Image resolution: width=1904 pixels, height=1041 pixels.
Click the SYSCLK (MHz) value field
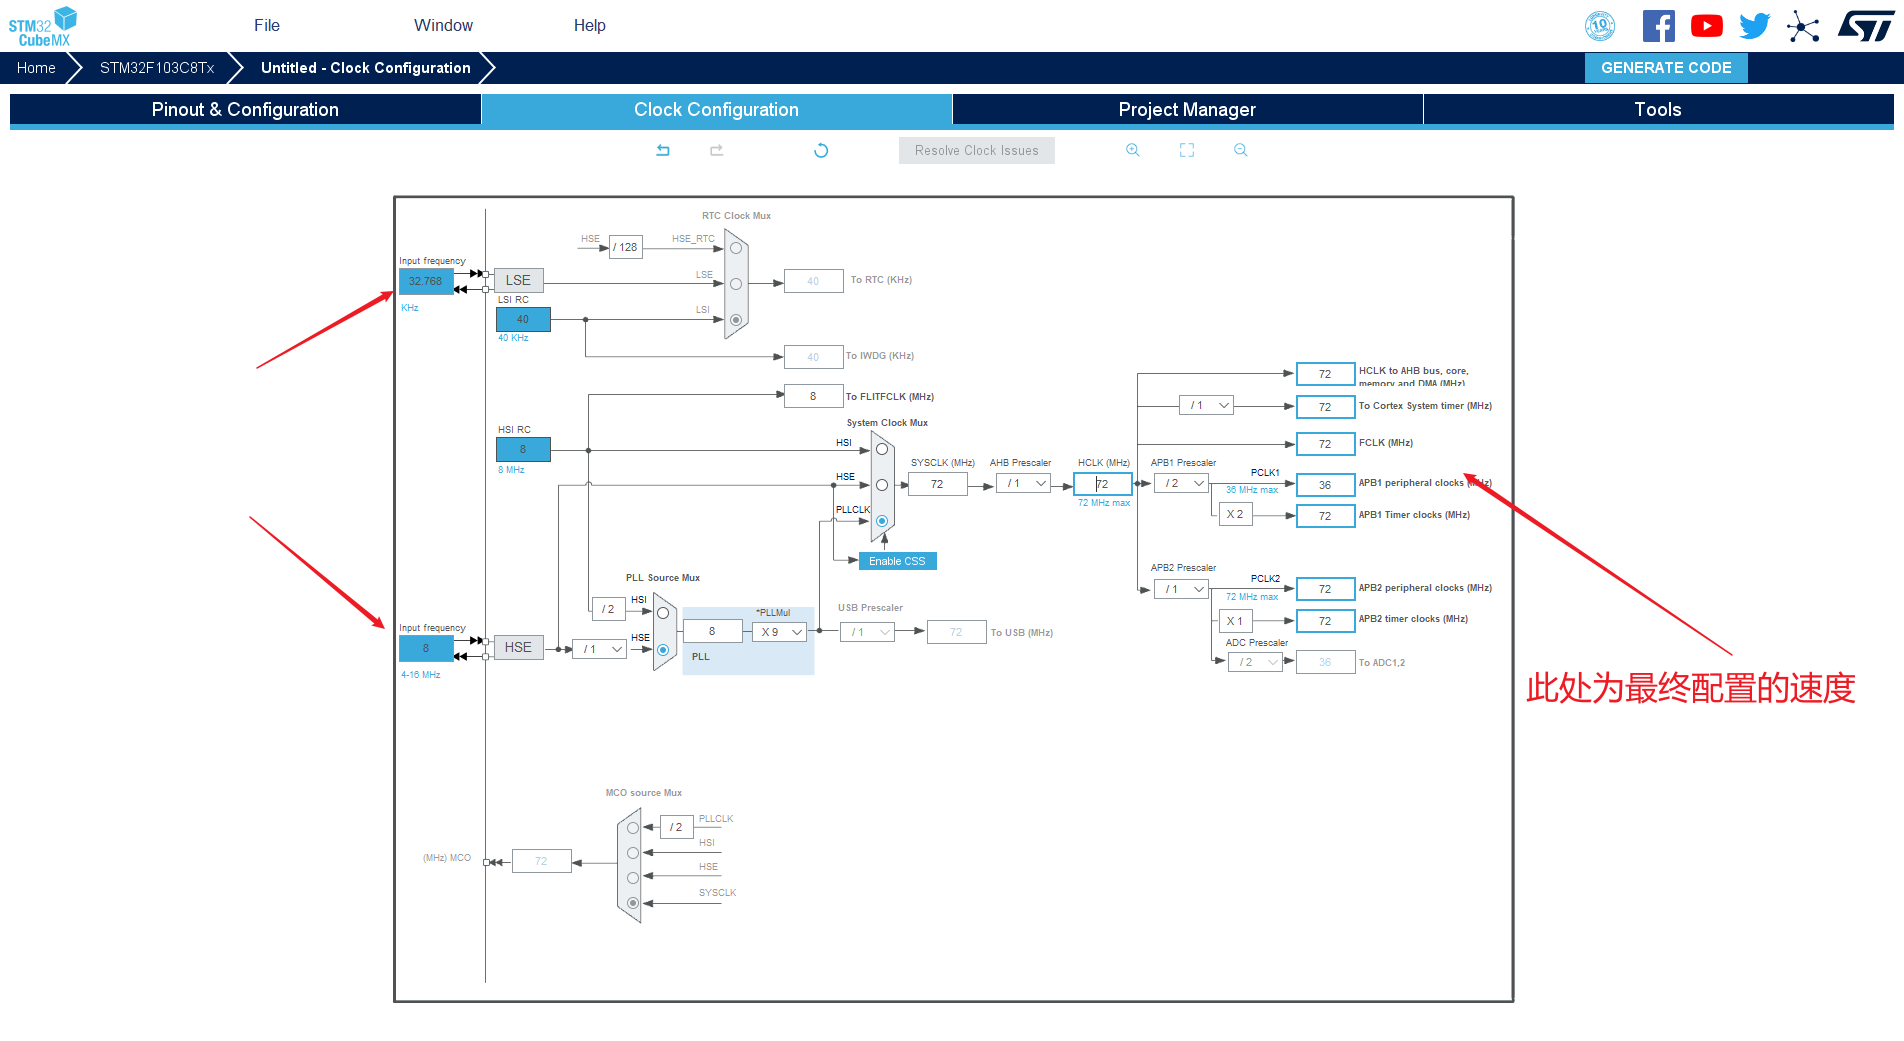pos(937,484)
